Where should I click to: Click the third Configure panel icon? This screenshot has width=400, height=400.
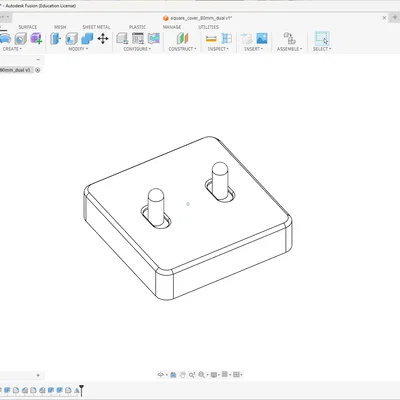pyautogui.click(x=154, y=39)
